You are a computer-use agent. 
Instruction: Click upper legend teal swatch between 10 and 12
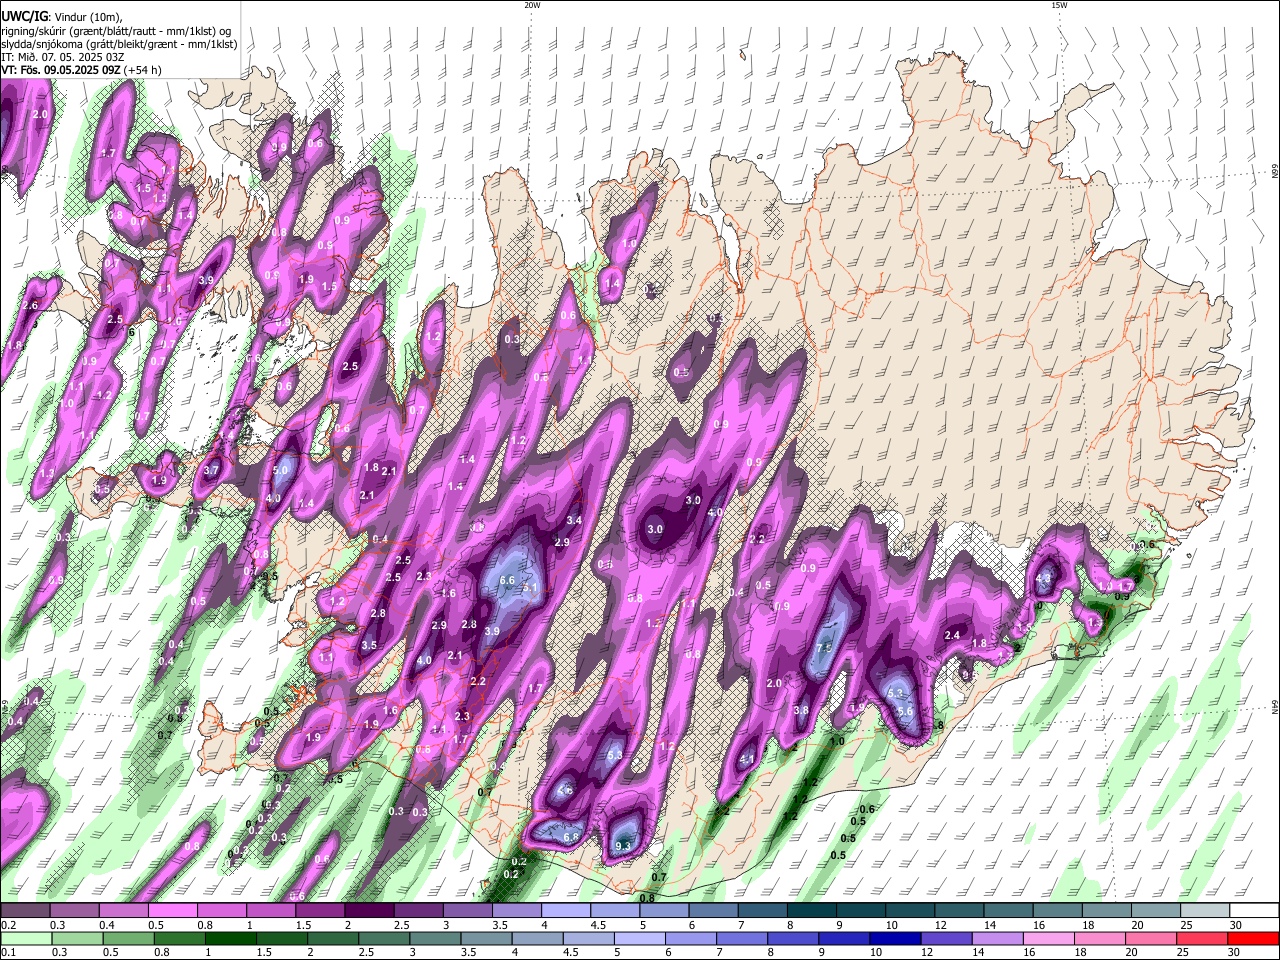point(910,911)
